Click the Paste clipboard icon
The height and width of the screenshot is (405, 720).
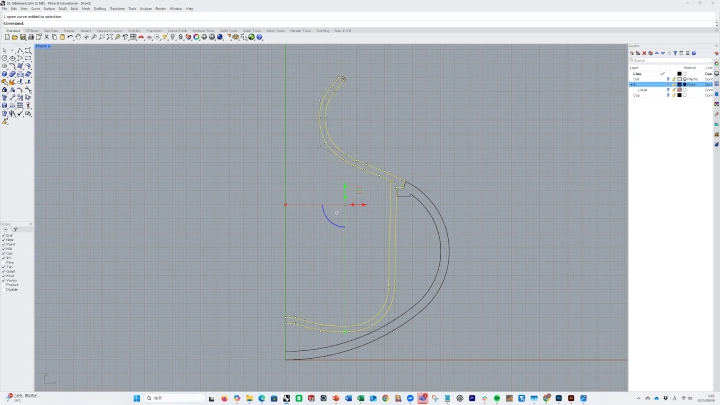coord(62,37)
